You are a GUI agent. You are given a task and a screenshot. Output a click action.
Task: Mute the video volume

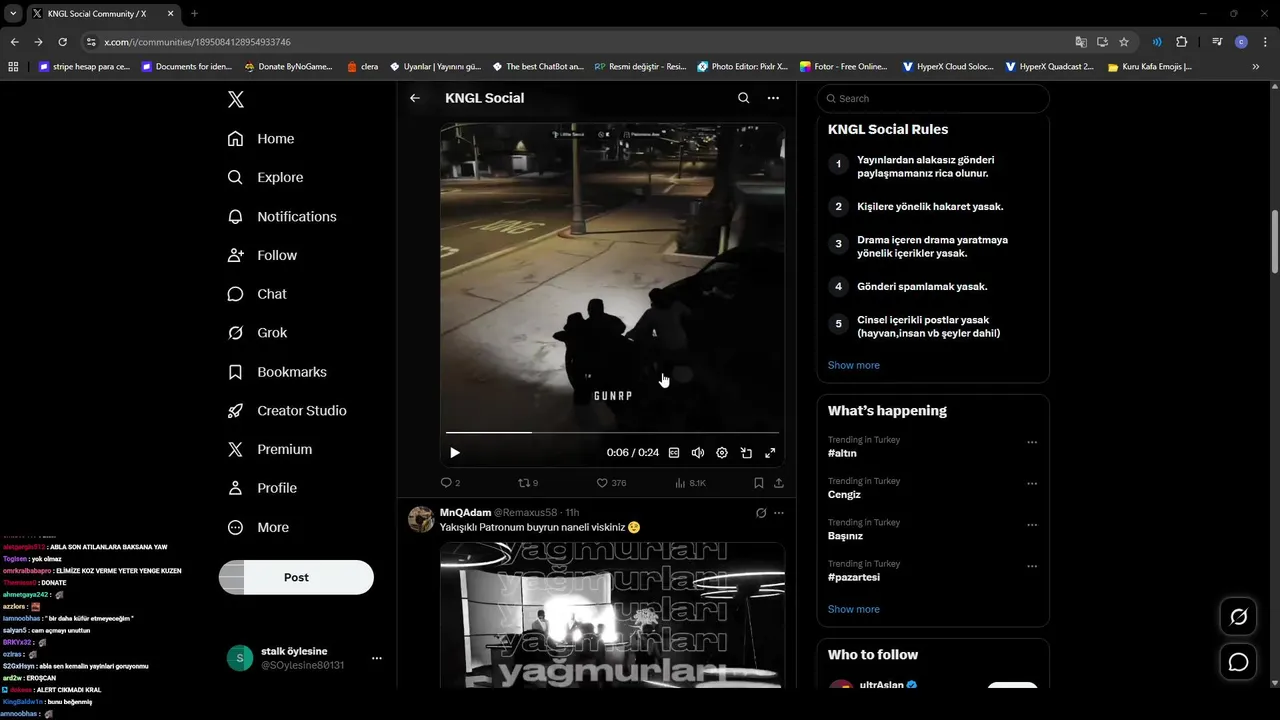(x=698, y=453)
